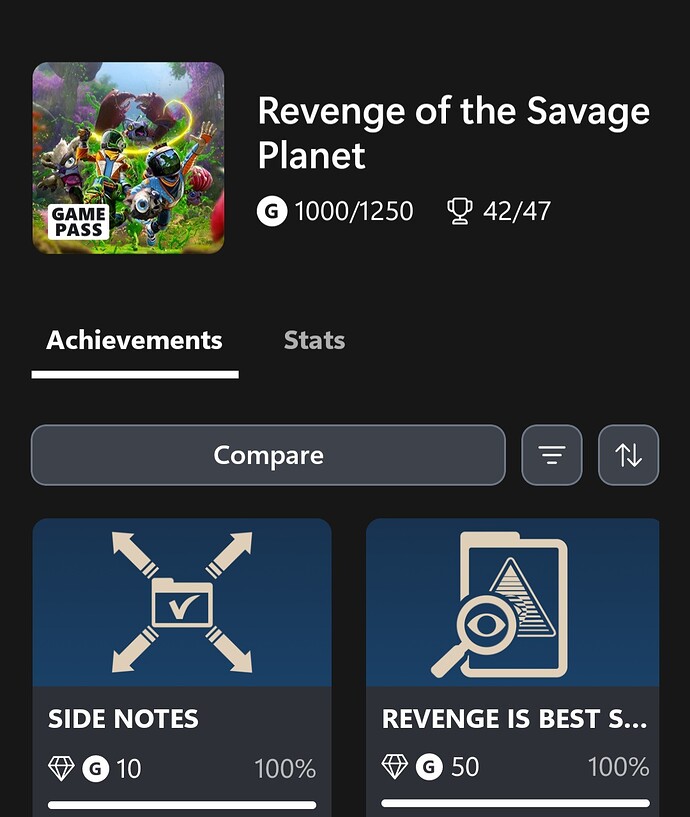
Task: Open the sort order arrows button
Action: (x=628, y=455)
